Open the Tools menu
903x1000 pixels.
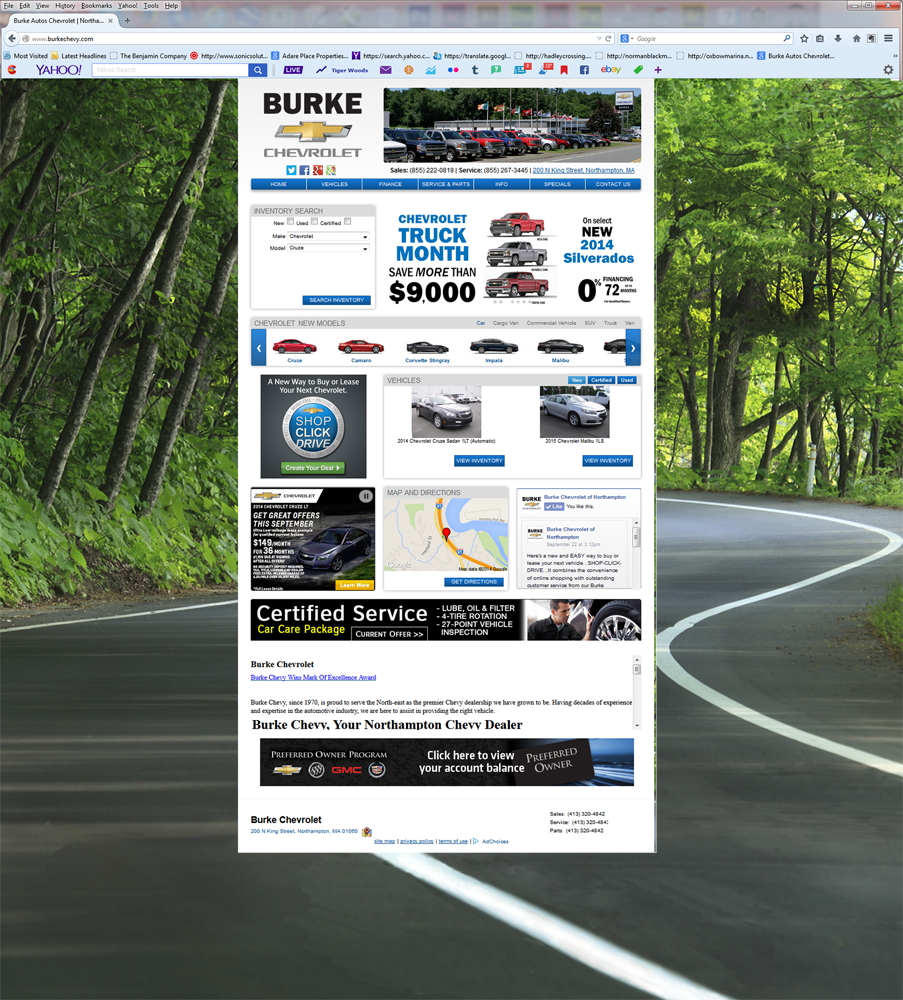click(x=151, y=6)
